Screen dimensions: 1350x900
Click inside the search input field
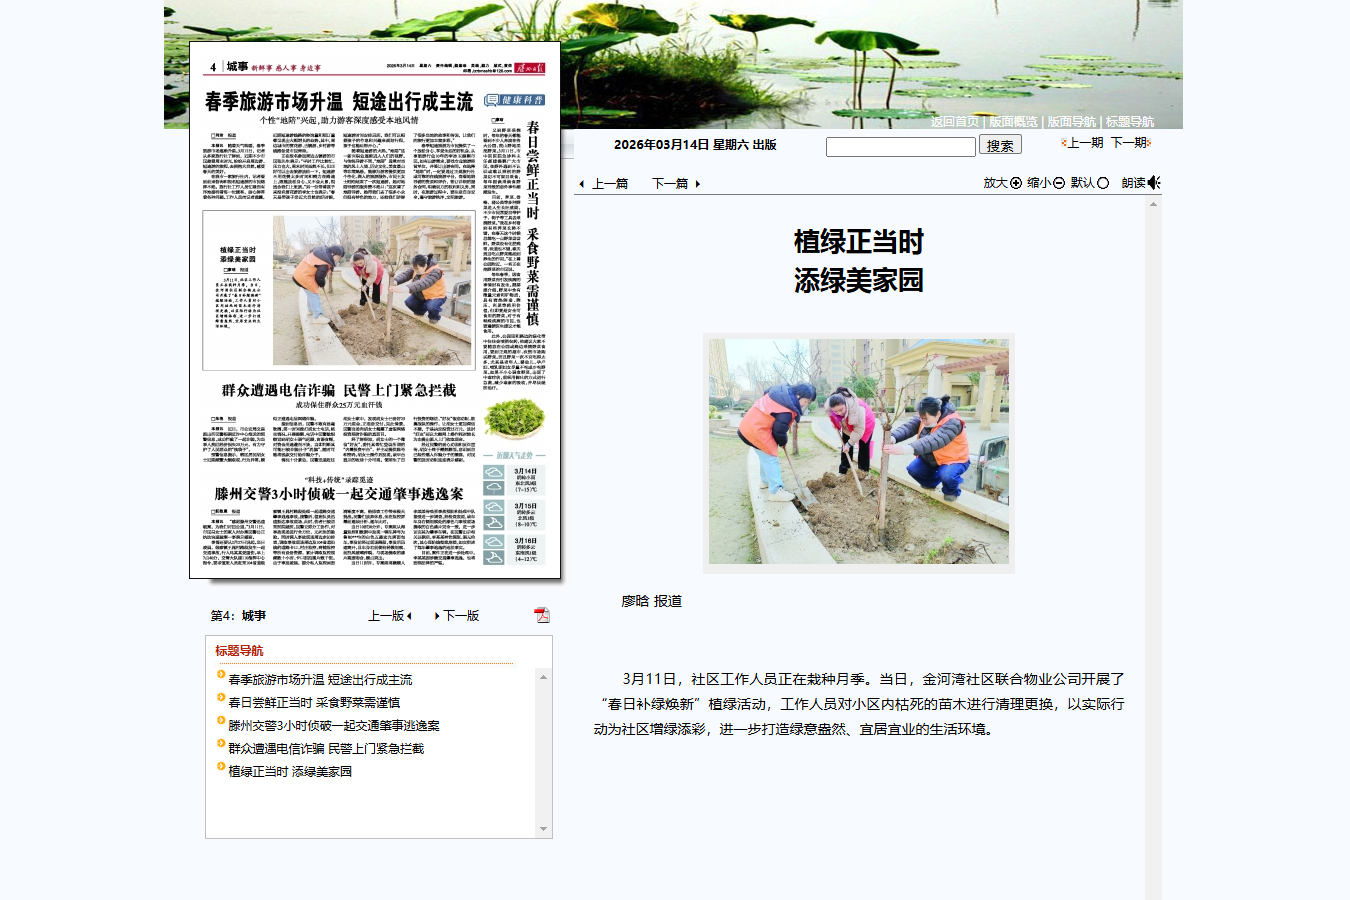[x=900, y=146]
